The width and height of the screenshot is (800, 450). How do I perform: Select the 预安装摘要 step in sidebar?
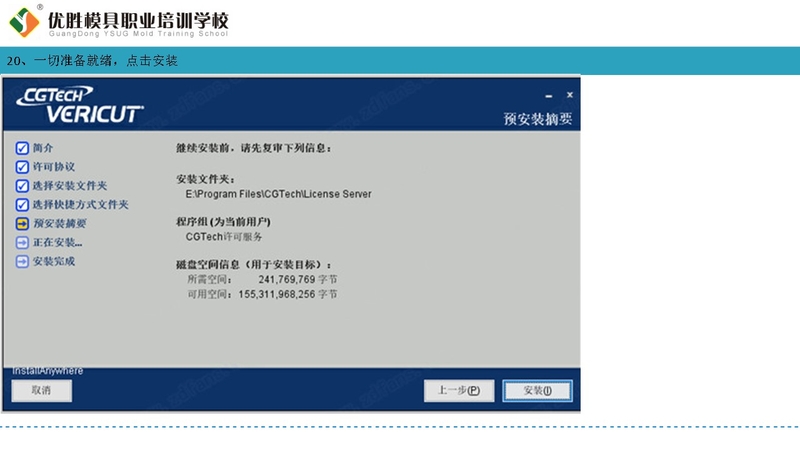click(59, 223)
